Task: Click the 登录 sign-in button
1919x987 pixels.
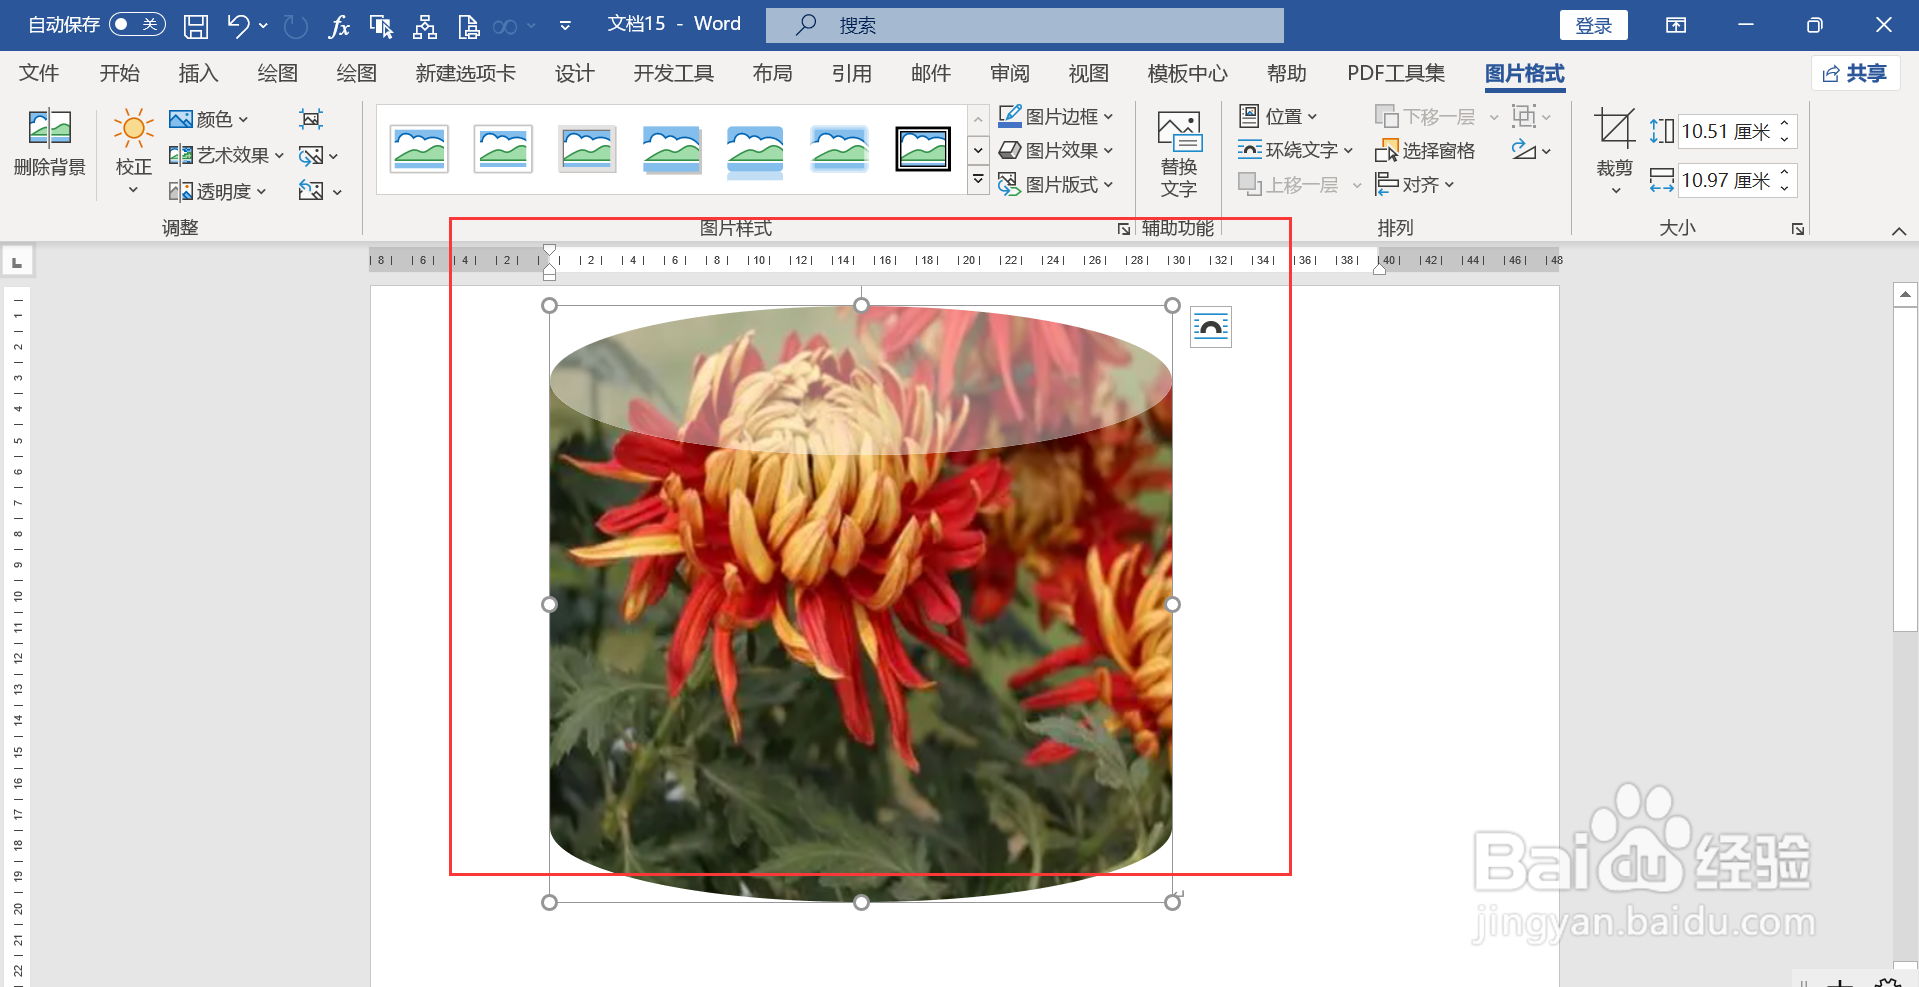Action: (x=1593, y=25)
